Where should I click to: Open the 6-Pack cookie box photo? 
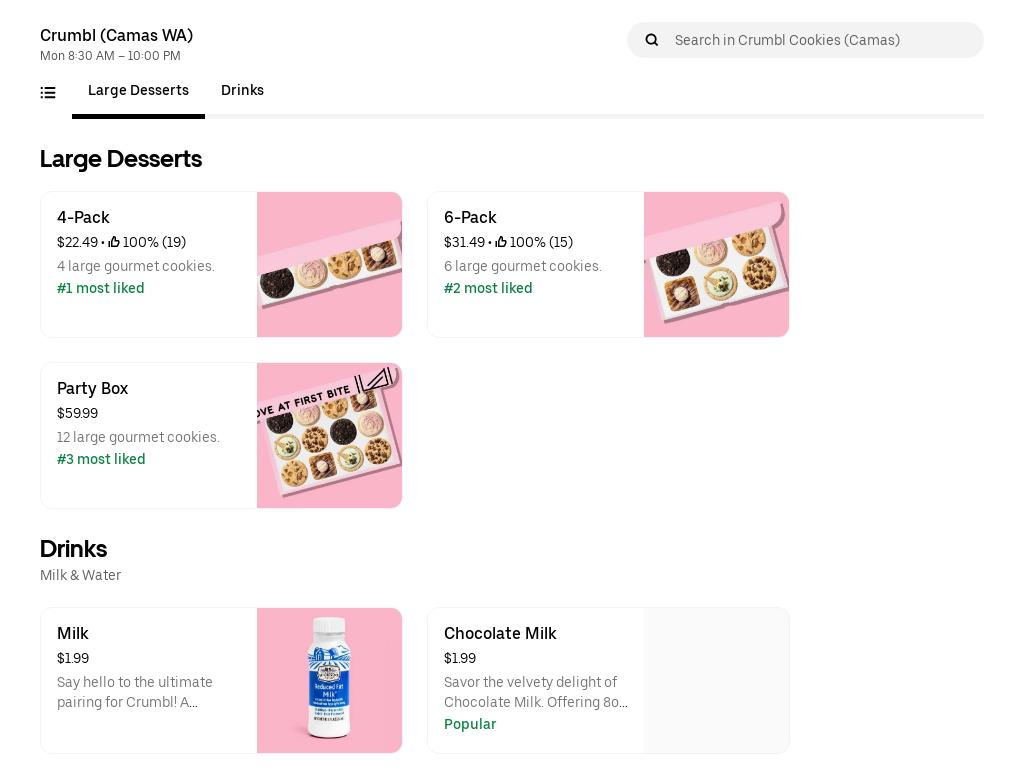pos(716,265)
